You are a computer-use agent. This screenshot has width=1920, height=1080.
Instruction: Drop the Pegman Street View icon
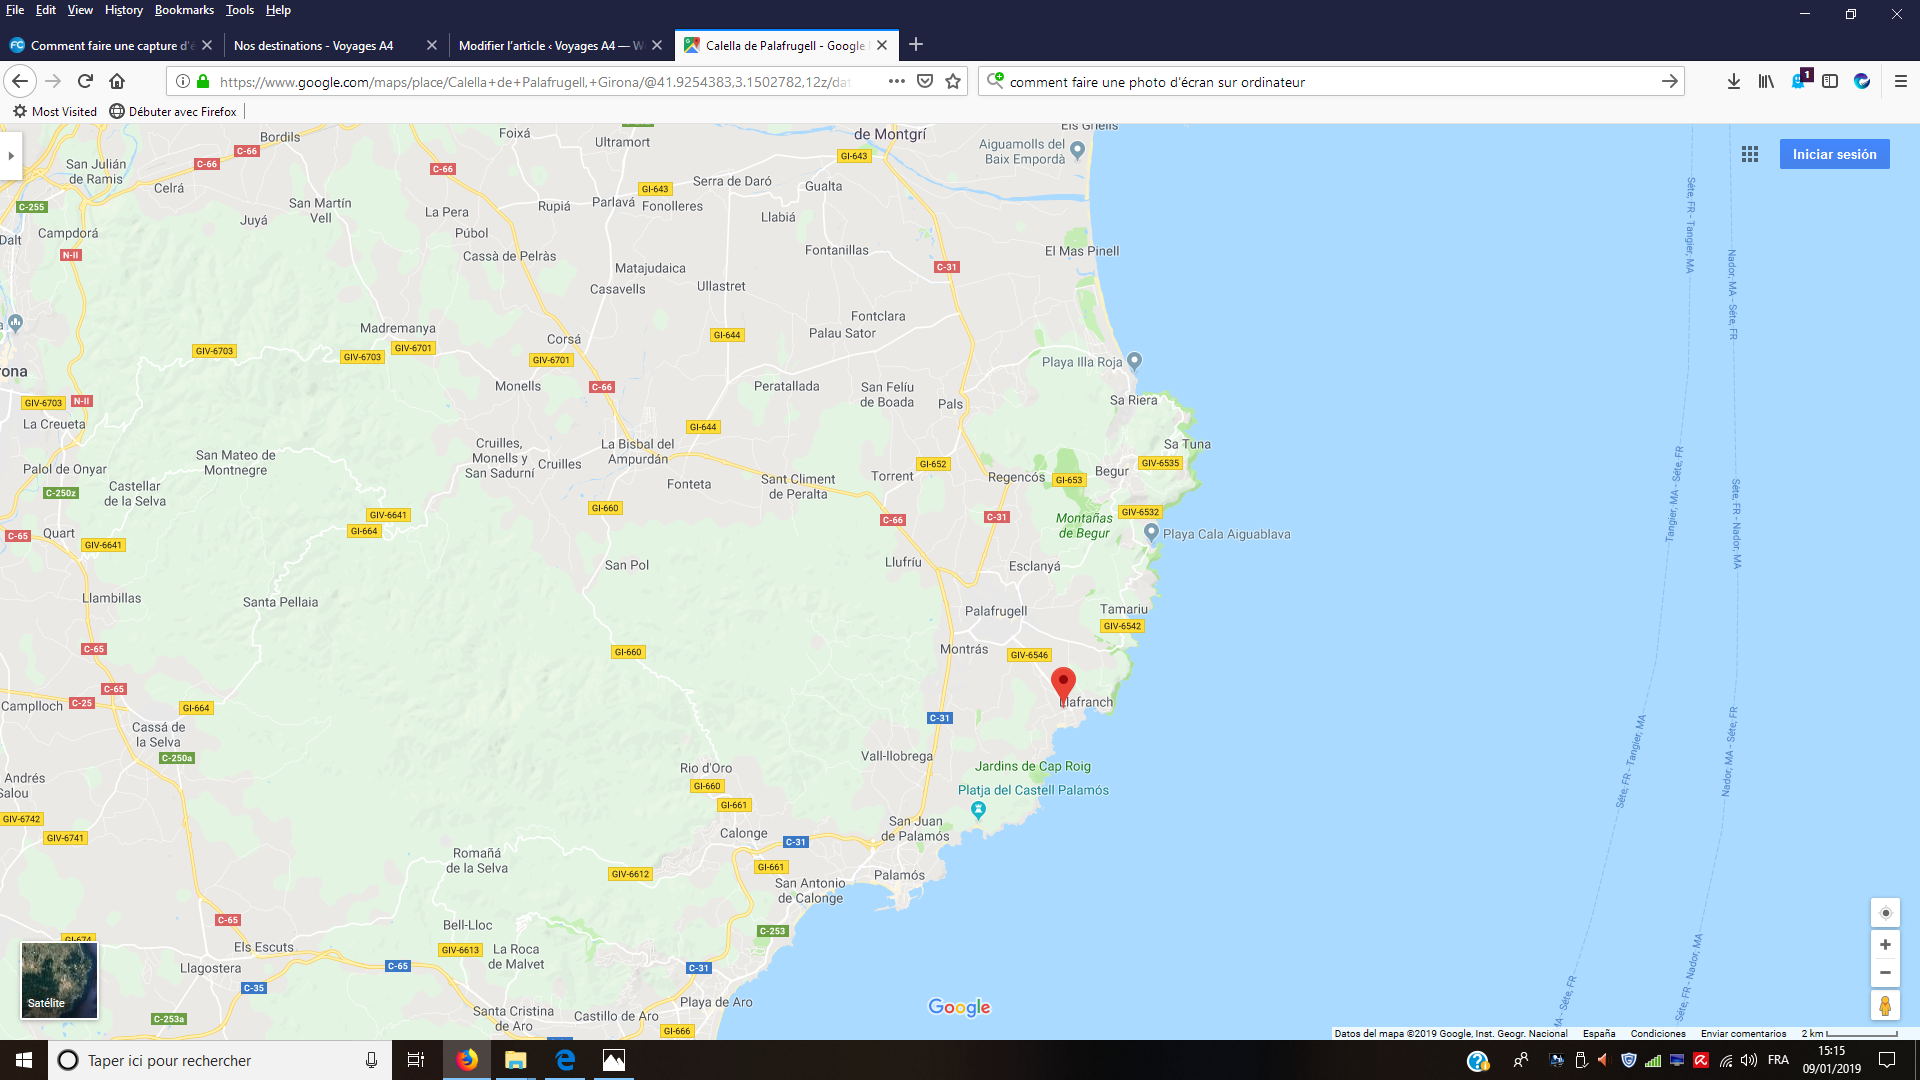tap(1885, 1005)
